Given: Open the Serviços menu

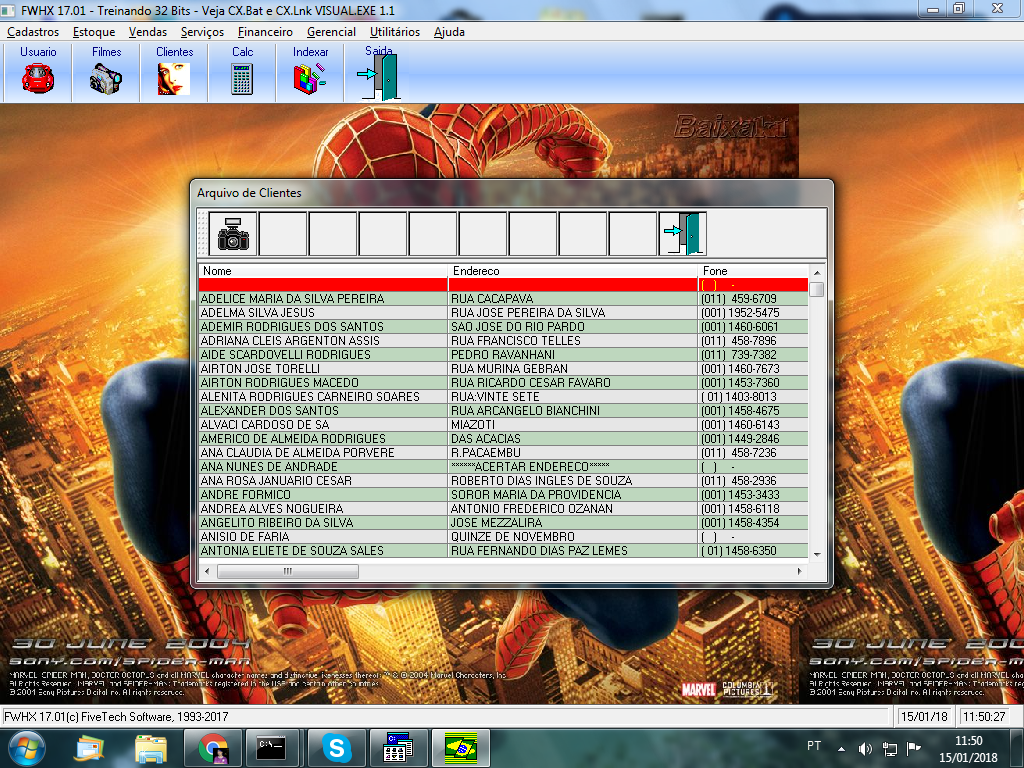Looking at the screenshot, I should (202, 31).
